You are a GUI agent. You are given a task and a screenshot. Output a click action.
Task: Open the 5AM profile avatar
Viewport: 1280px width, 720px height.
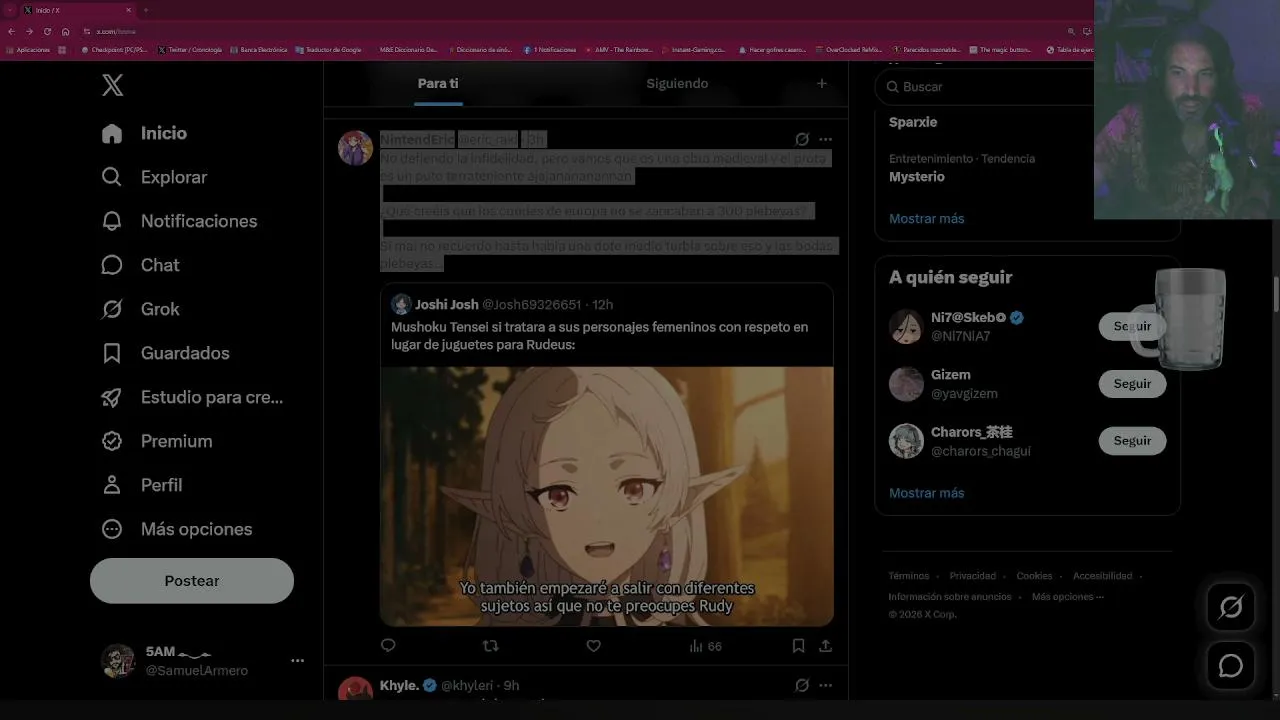(x=118, y=661)
